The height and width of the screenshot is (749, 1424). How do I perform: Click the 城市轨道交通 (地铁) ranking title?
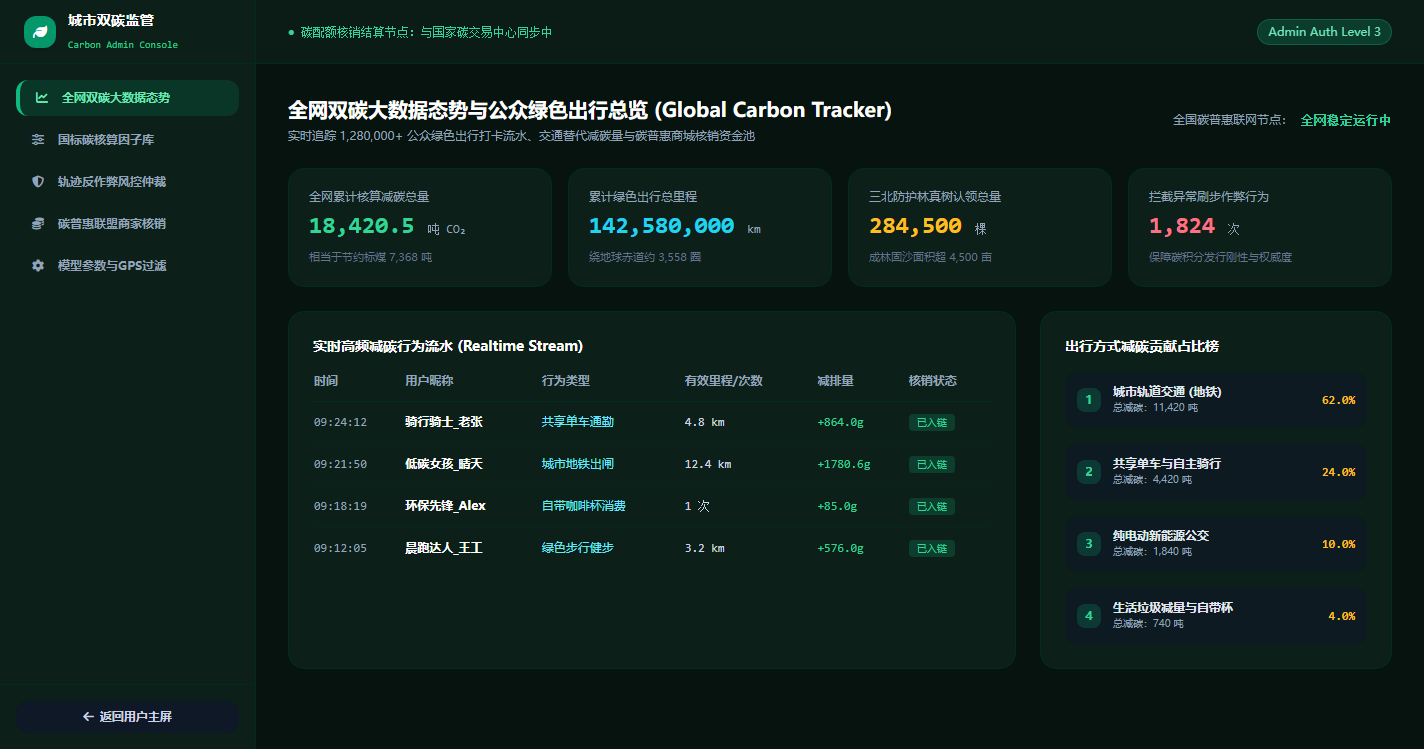point(1167,392)
